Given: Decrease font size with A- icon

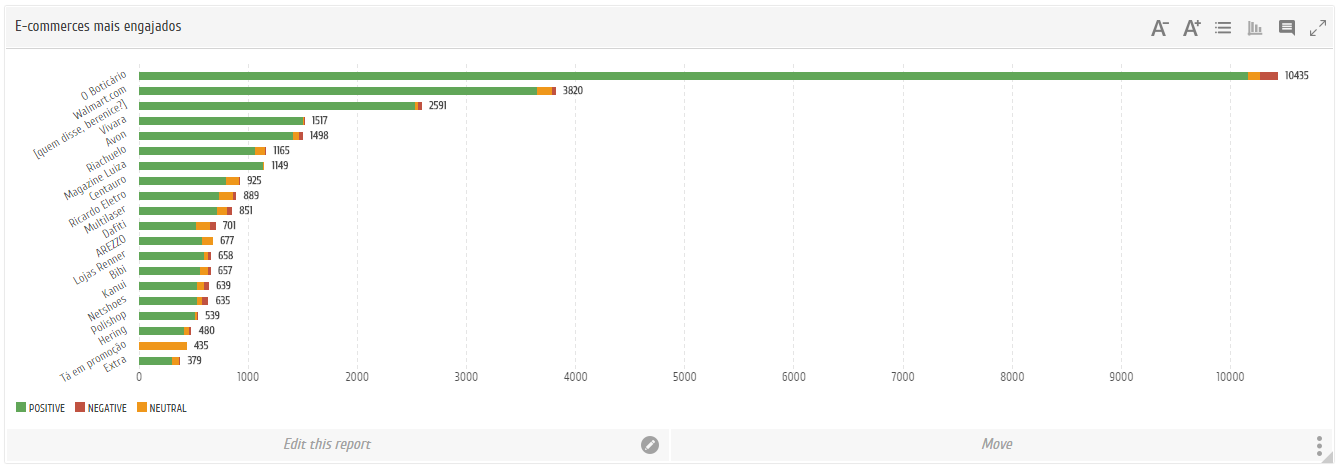Looking at the screenshot, I should point(1160,28).
